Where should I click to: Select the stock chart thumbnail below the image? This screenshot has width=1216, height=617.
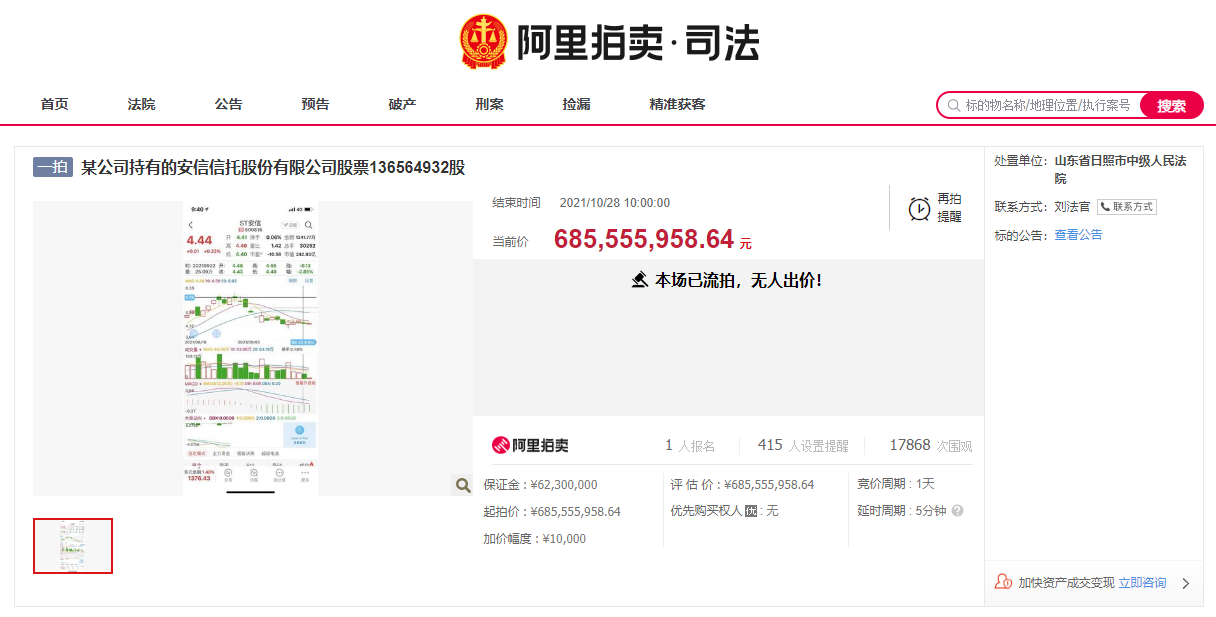click(73, 546)
